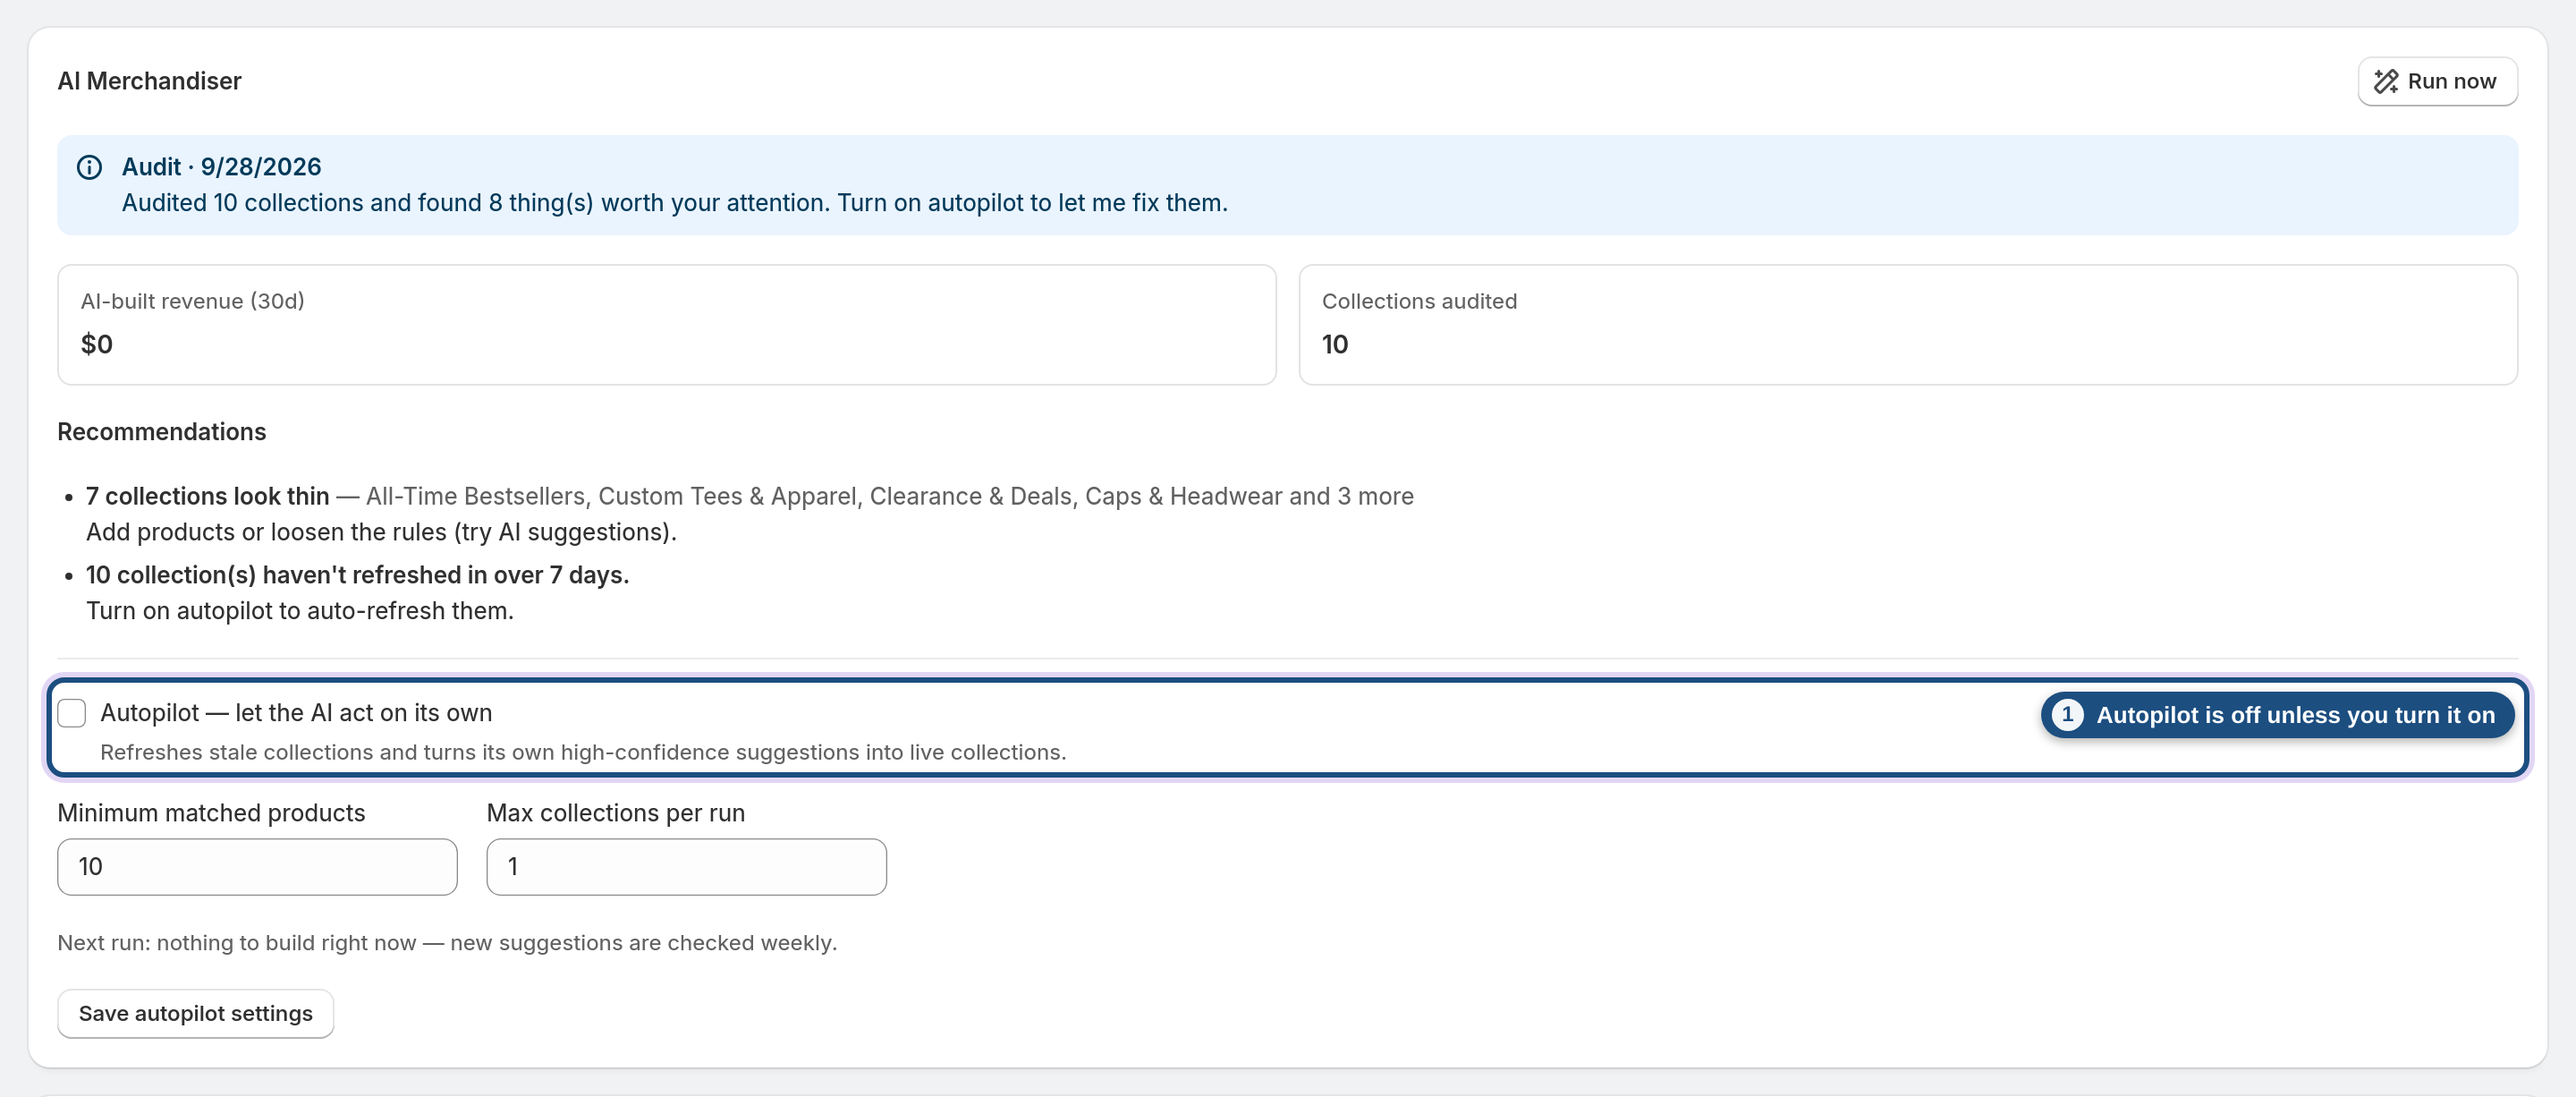Click the audit info circle icon
The image size is (2576, 1097).
(89, 167)
